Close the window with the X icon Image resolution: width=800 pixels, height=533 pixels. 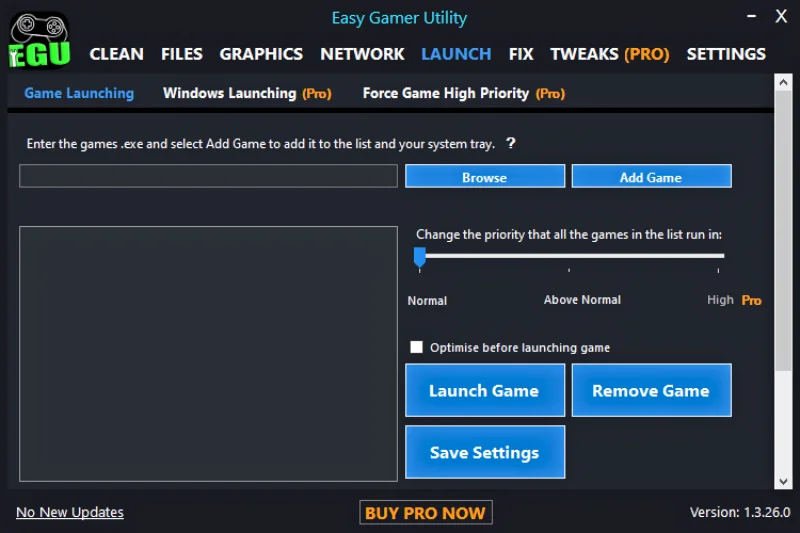[781, 17]
